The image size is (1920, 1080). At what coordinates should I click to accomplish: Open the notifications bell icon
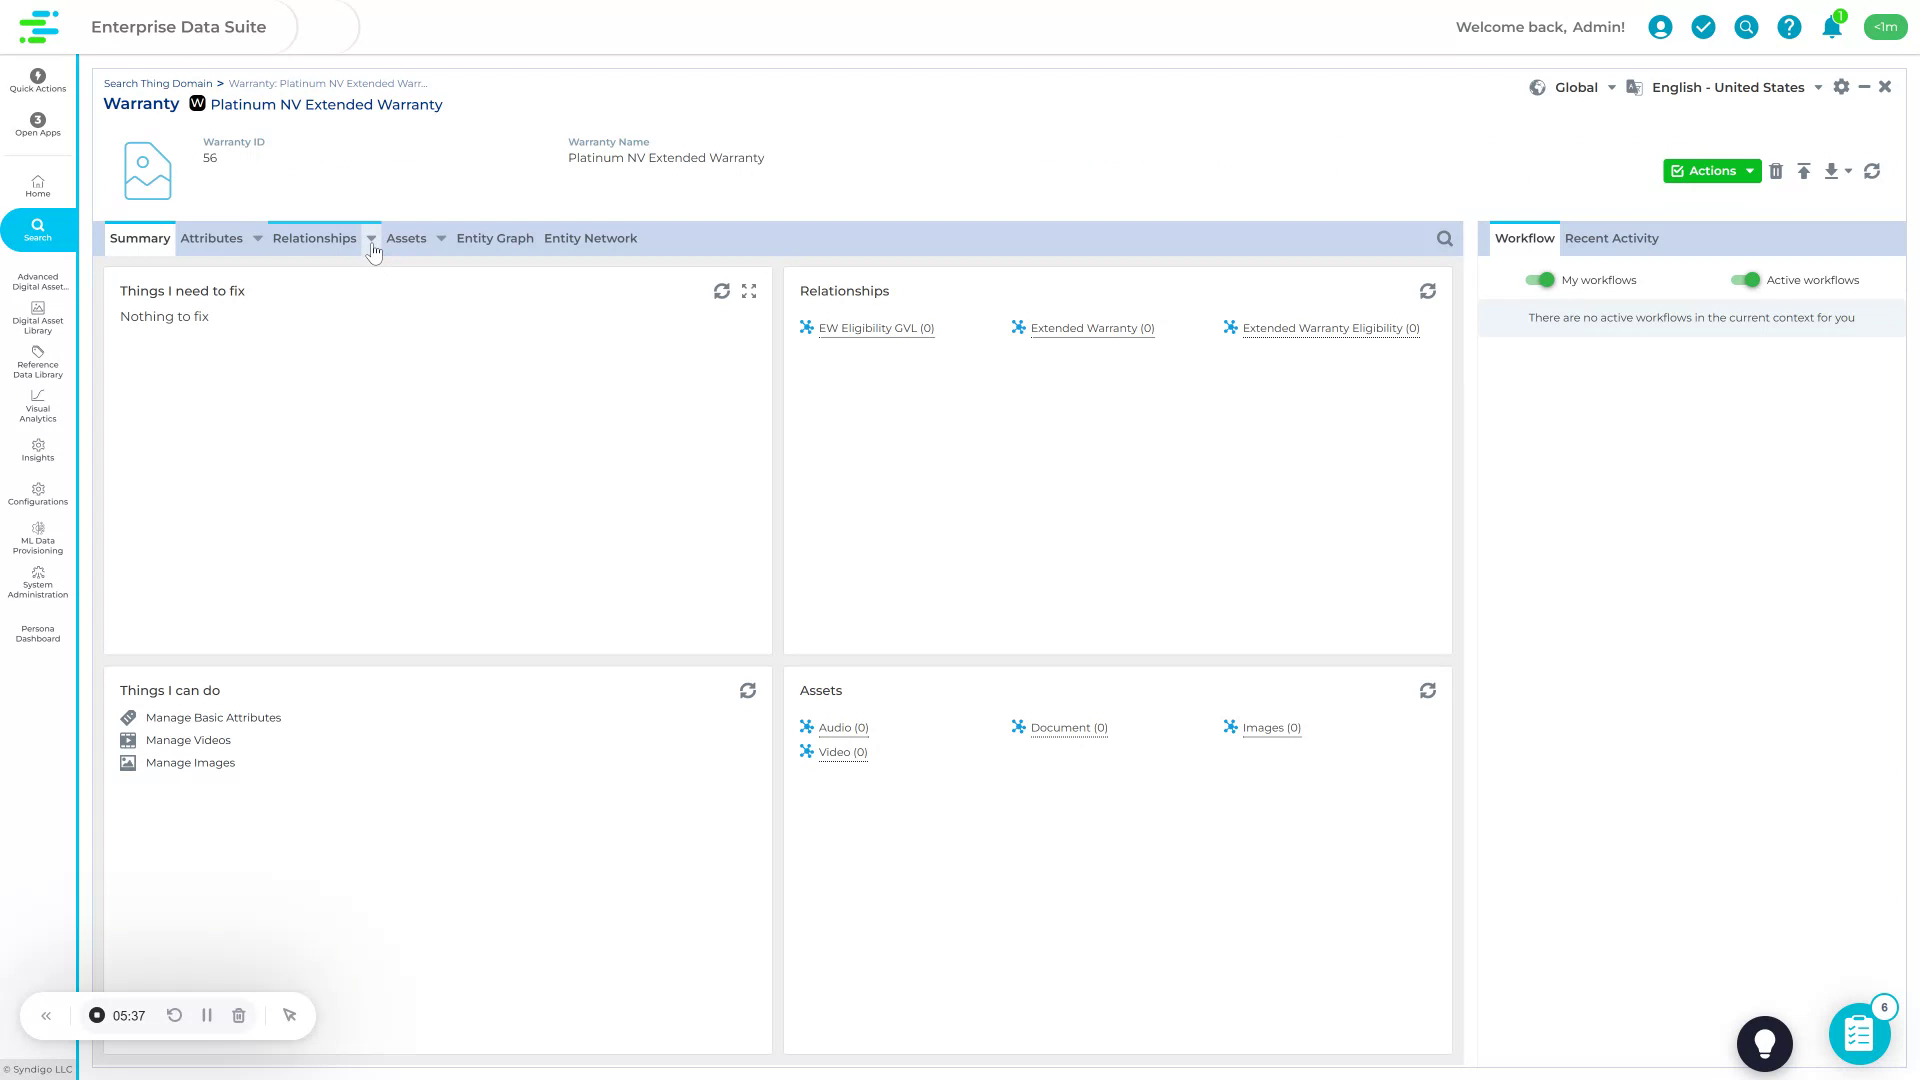coord(1832,27)
